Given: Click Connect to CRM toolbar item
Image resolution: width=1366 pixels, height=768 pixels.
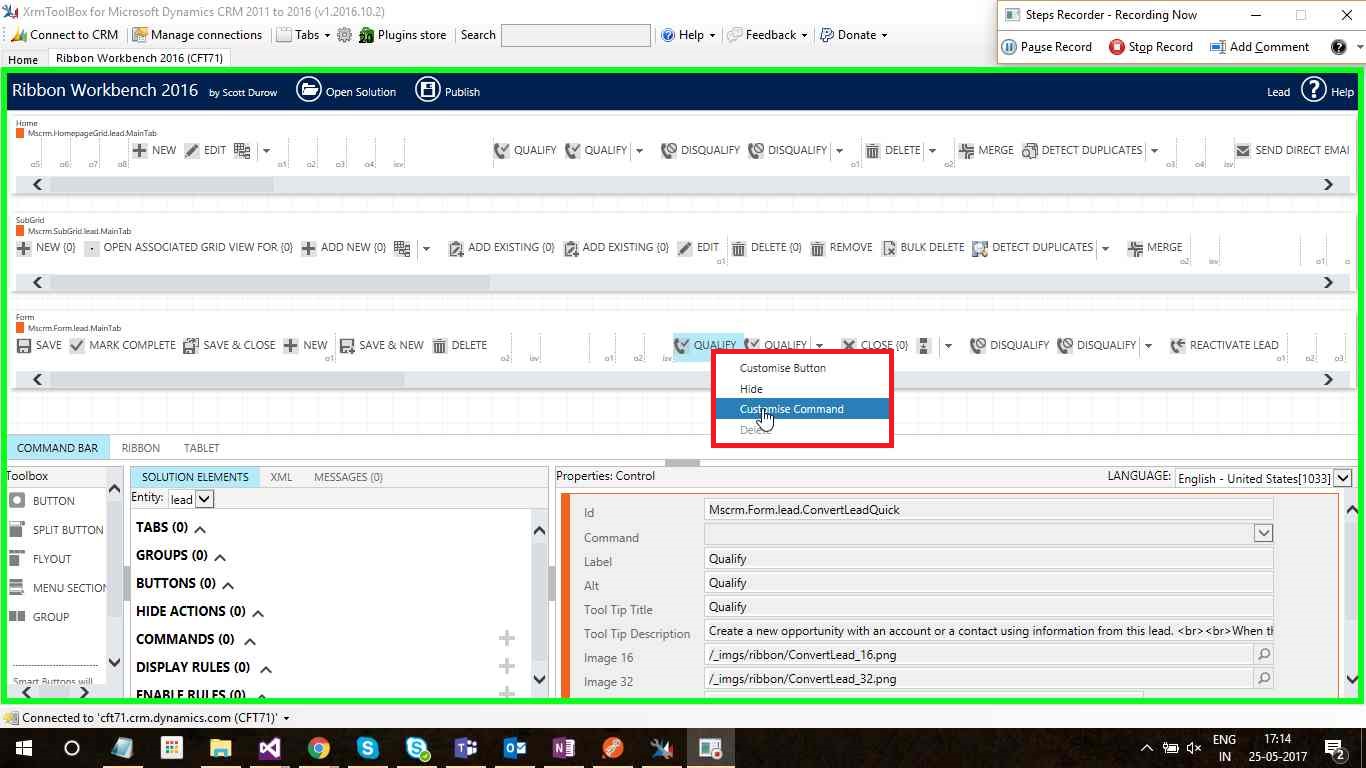Looking at the screenshot, I should tap(64, 35).
